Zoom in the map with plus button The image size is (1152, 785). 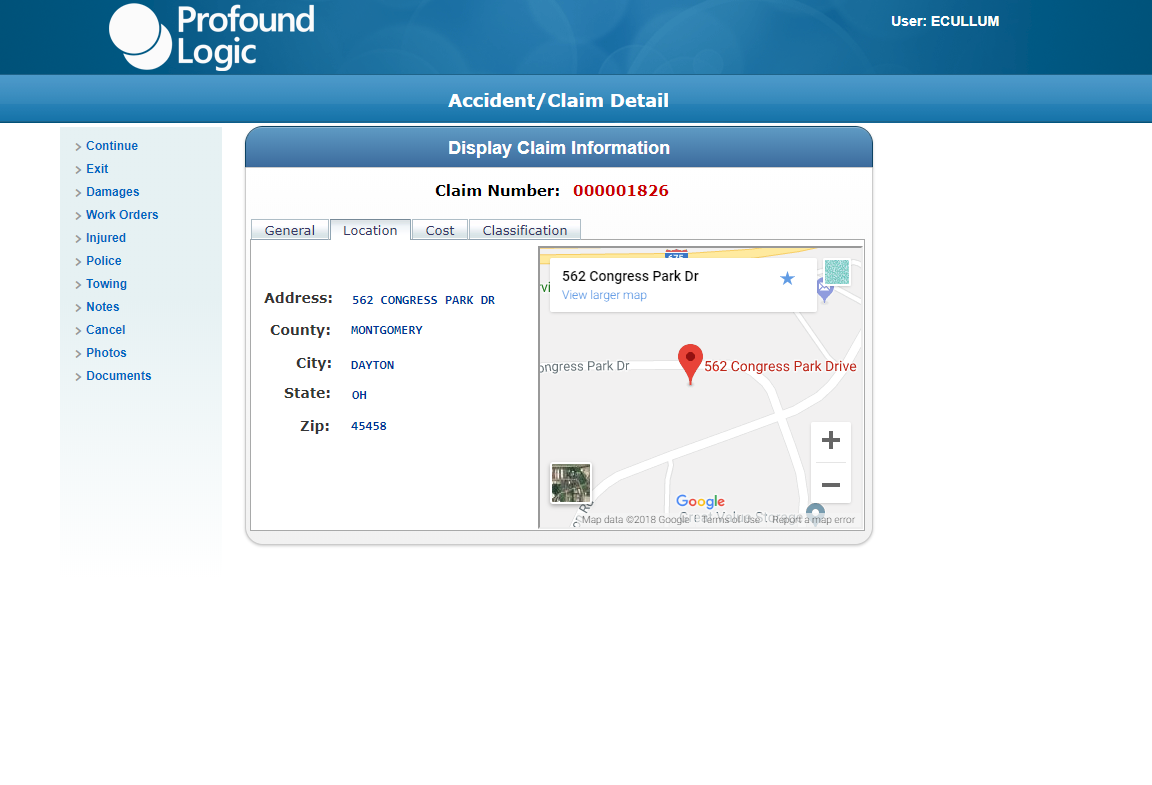[831, 440]
